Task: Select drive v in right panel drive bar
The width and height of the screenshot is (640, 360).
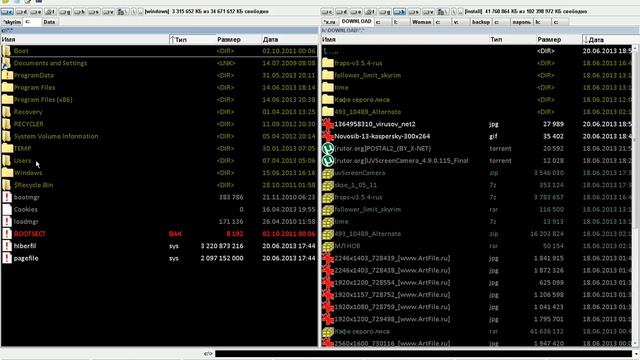Action: point(428,12)
